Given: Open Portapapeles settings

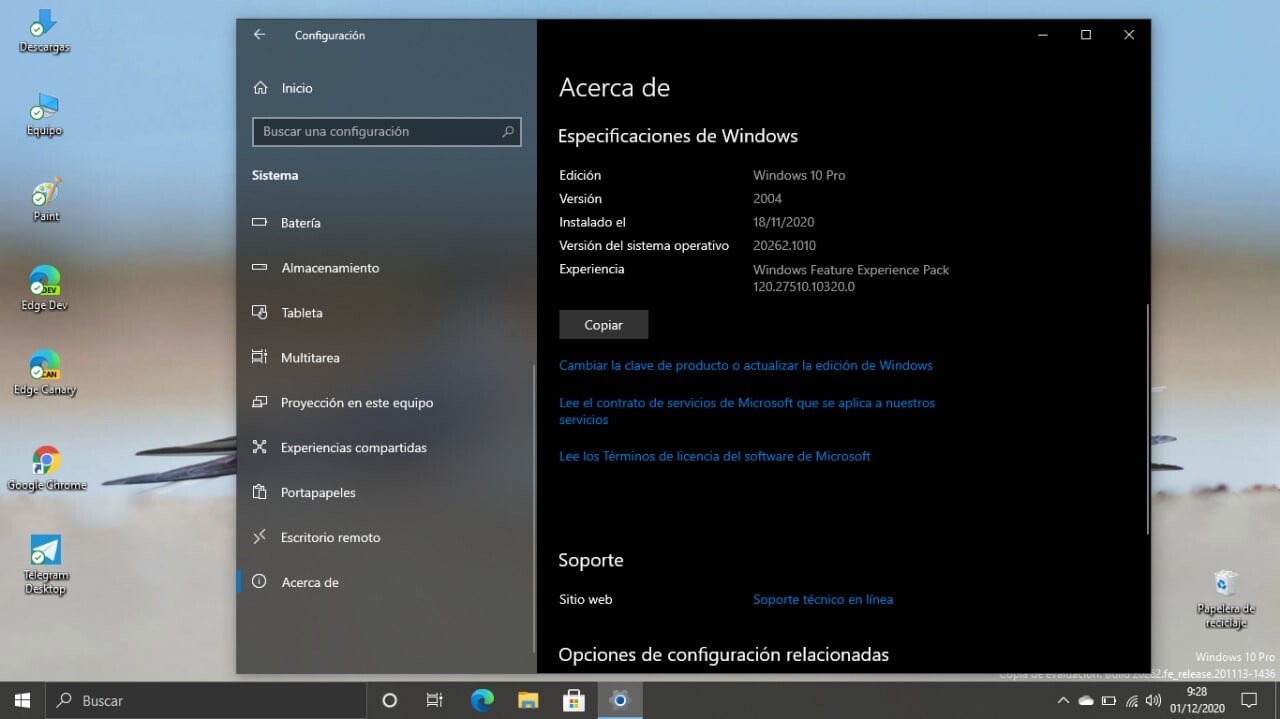Looking at the screenshot, I should tap(318, 493).
